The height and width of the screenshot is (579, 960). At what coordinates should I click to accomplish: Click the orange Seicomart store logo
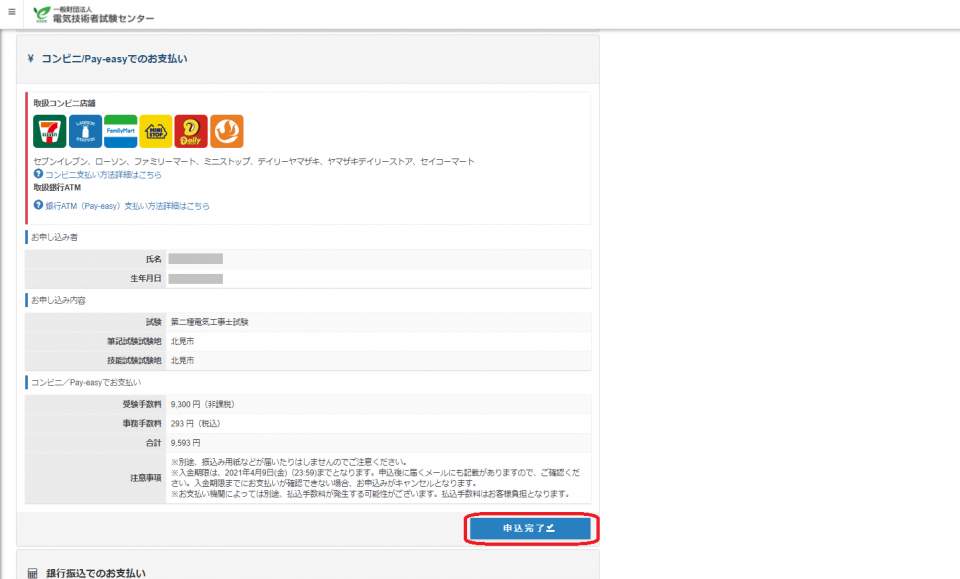[x=226, y=131]
